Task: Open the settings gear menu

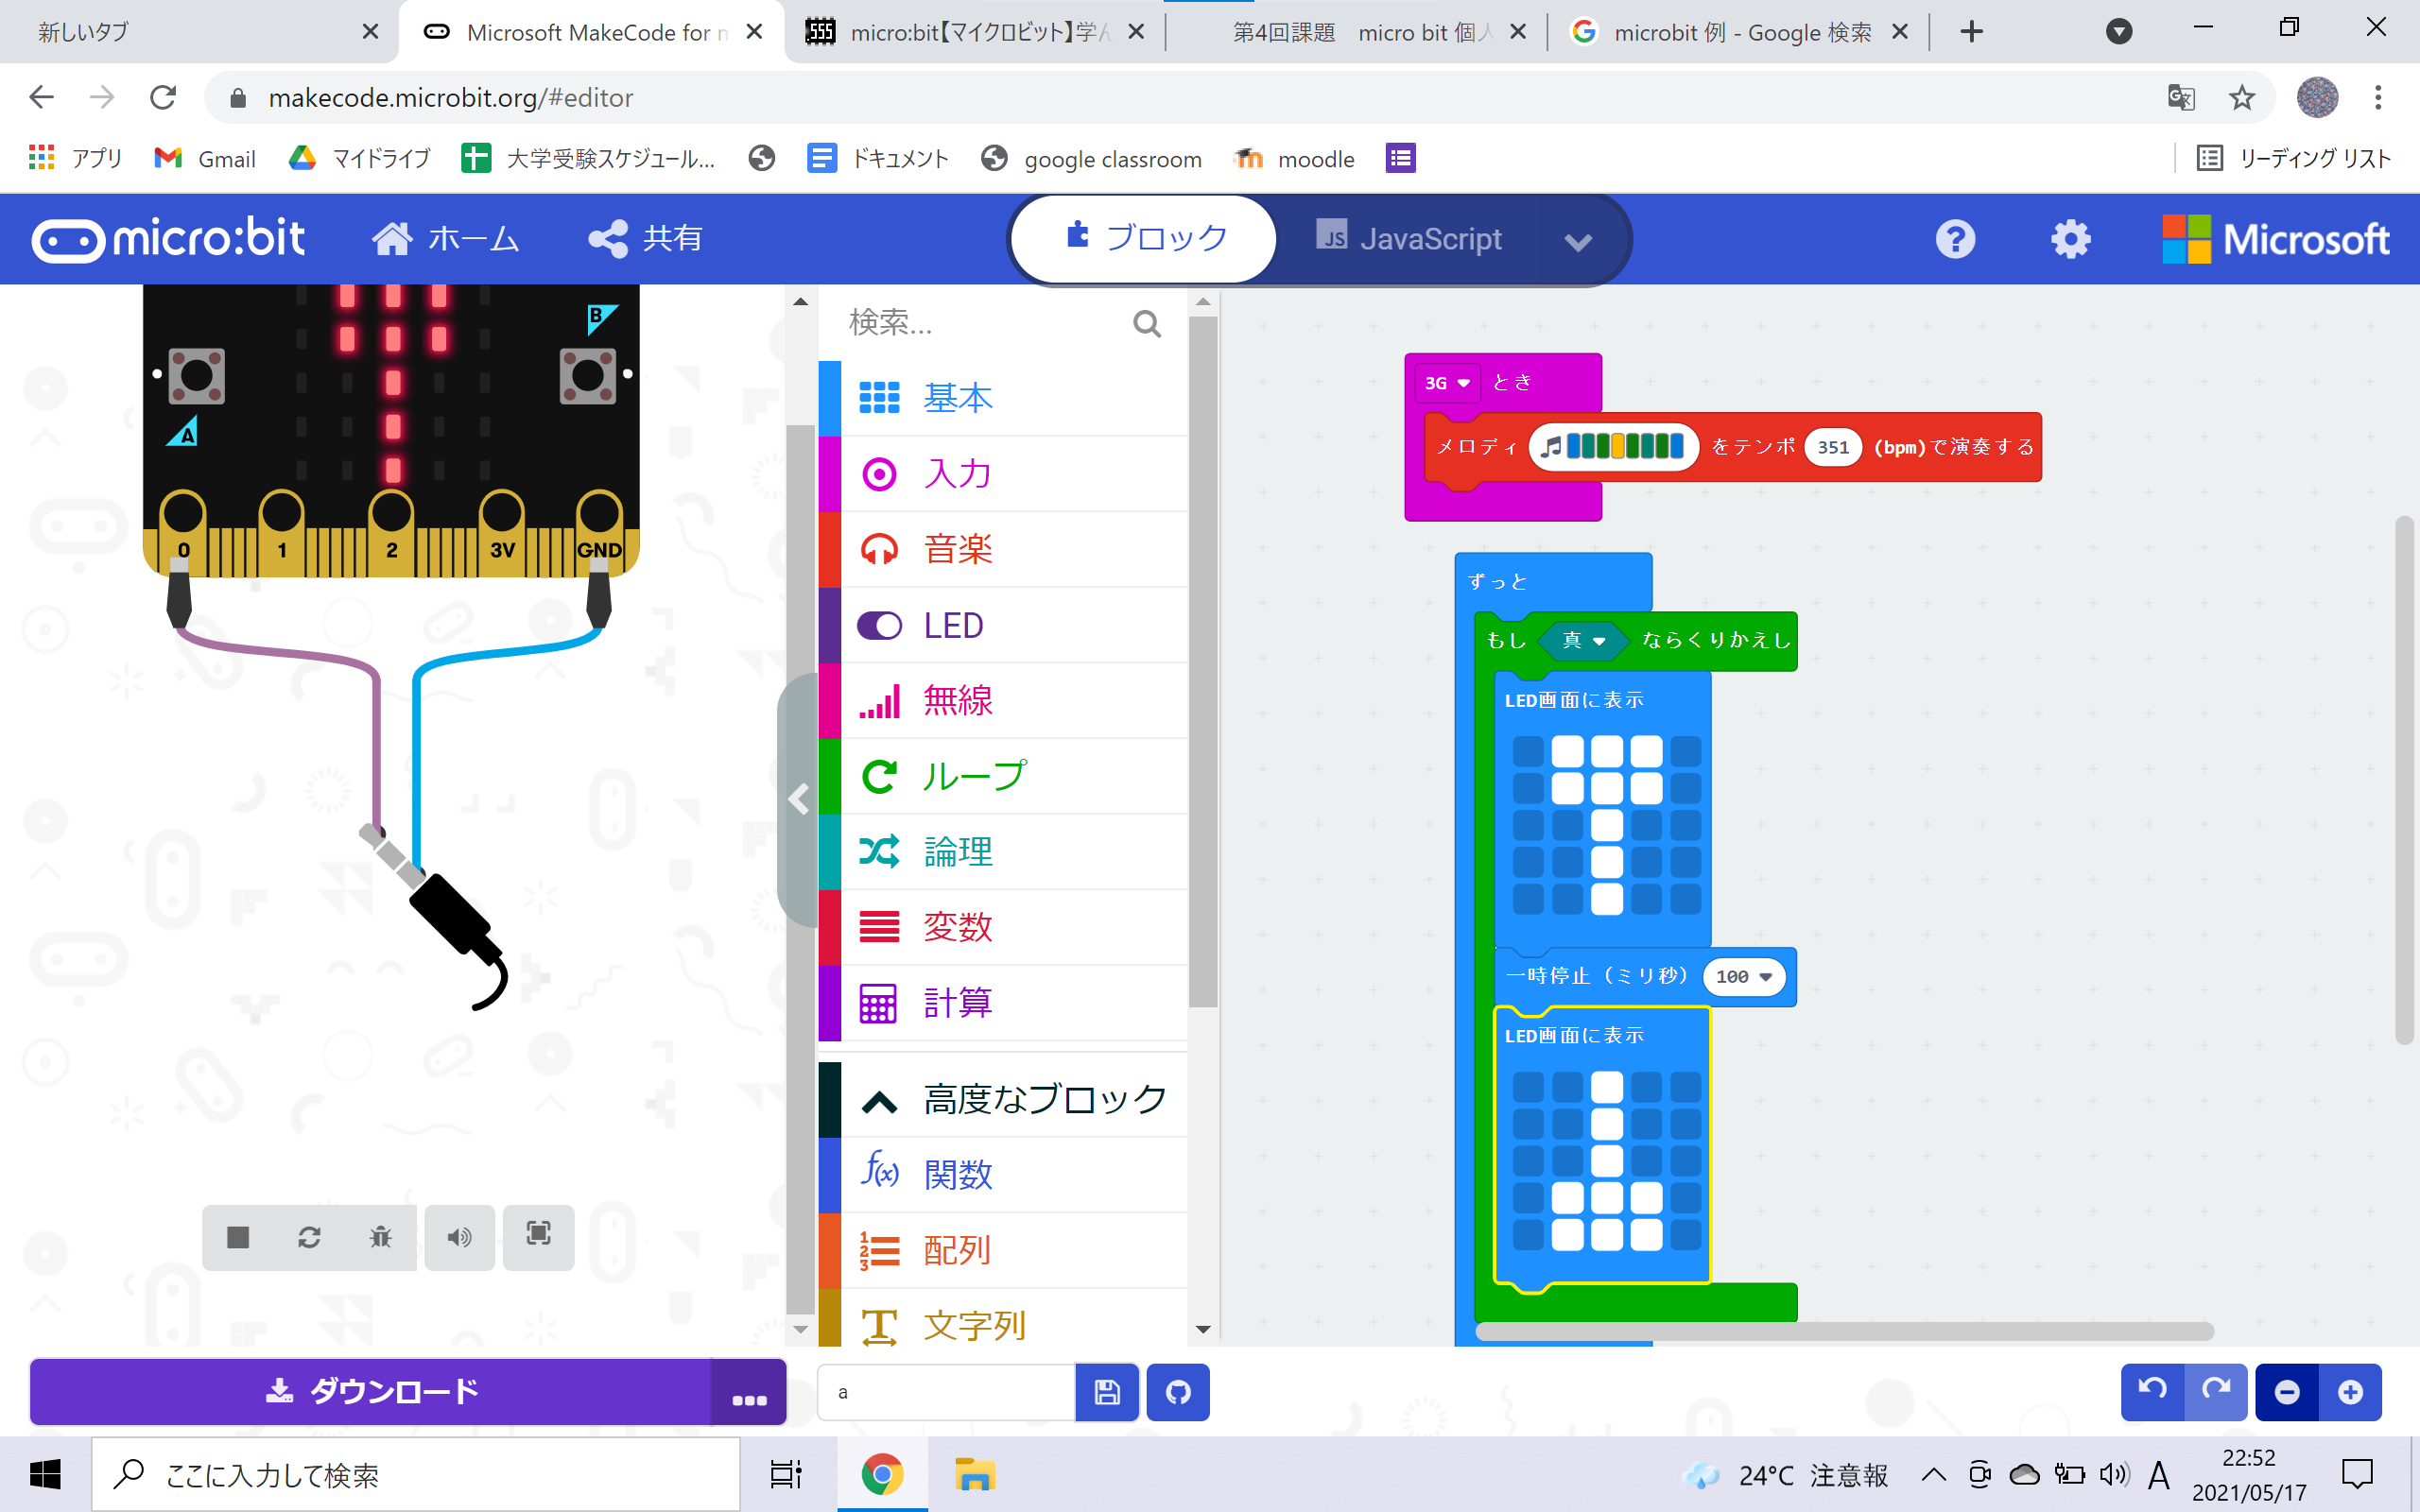Action: pos(2071,239)
